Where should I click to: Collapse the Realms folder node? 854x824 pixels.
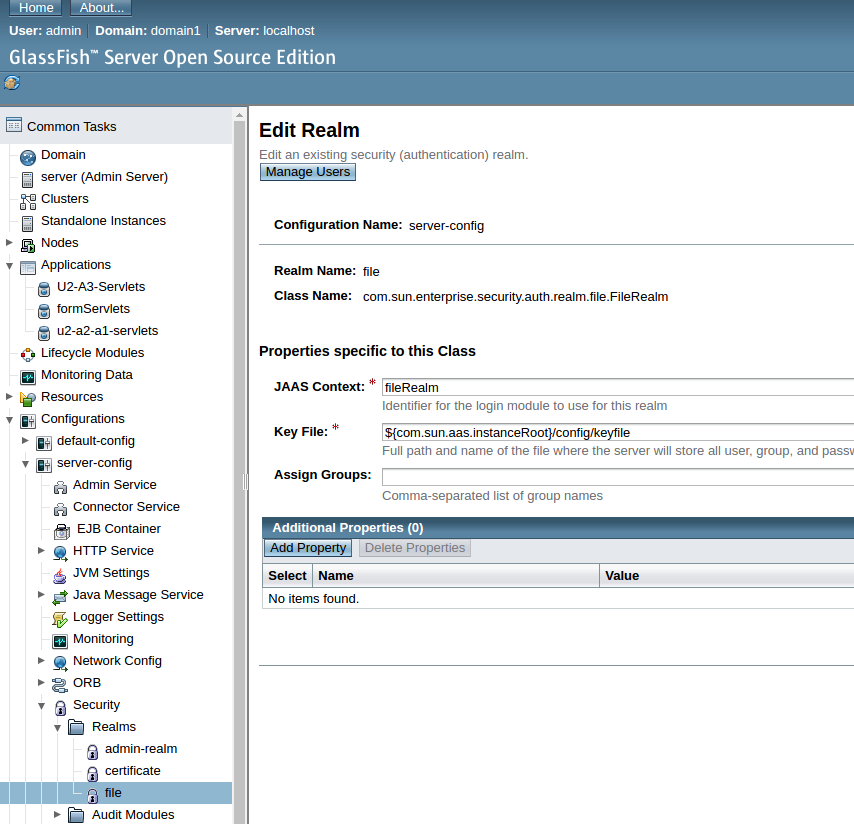[57, 728]
